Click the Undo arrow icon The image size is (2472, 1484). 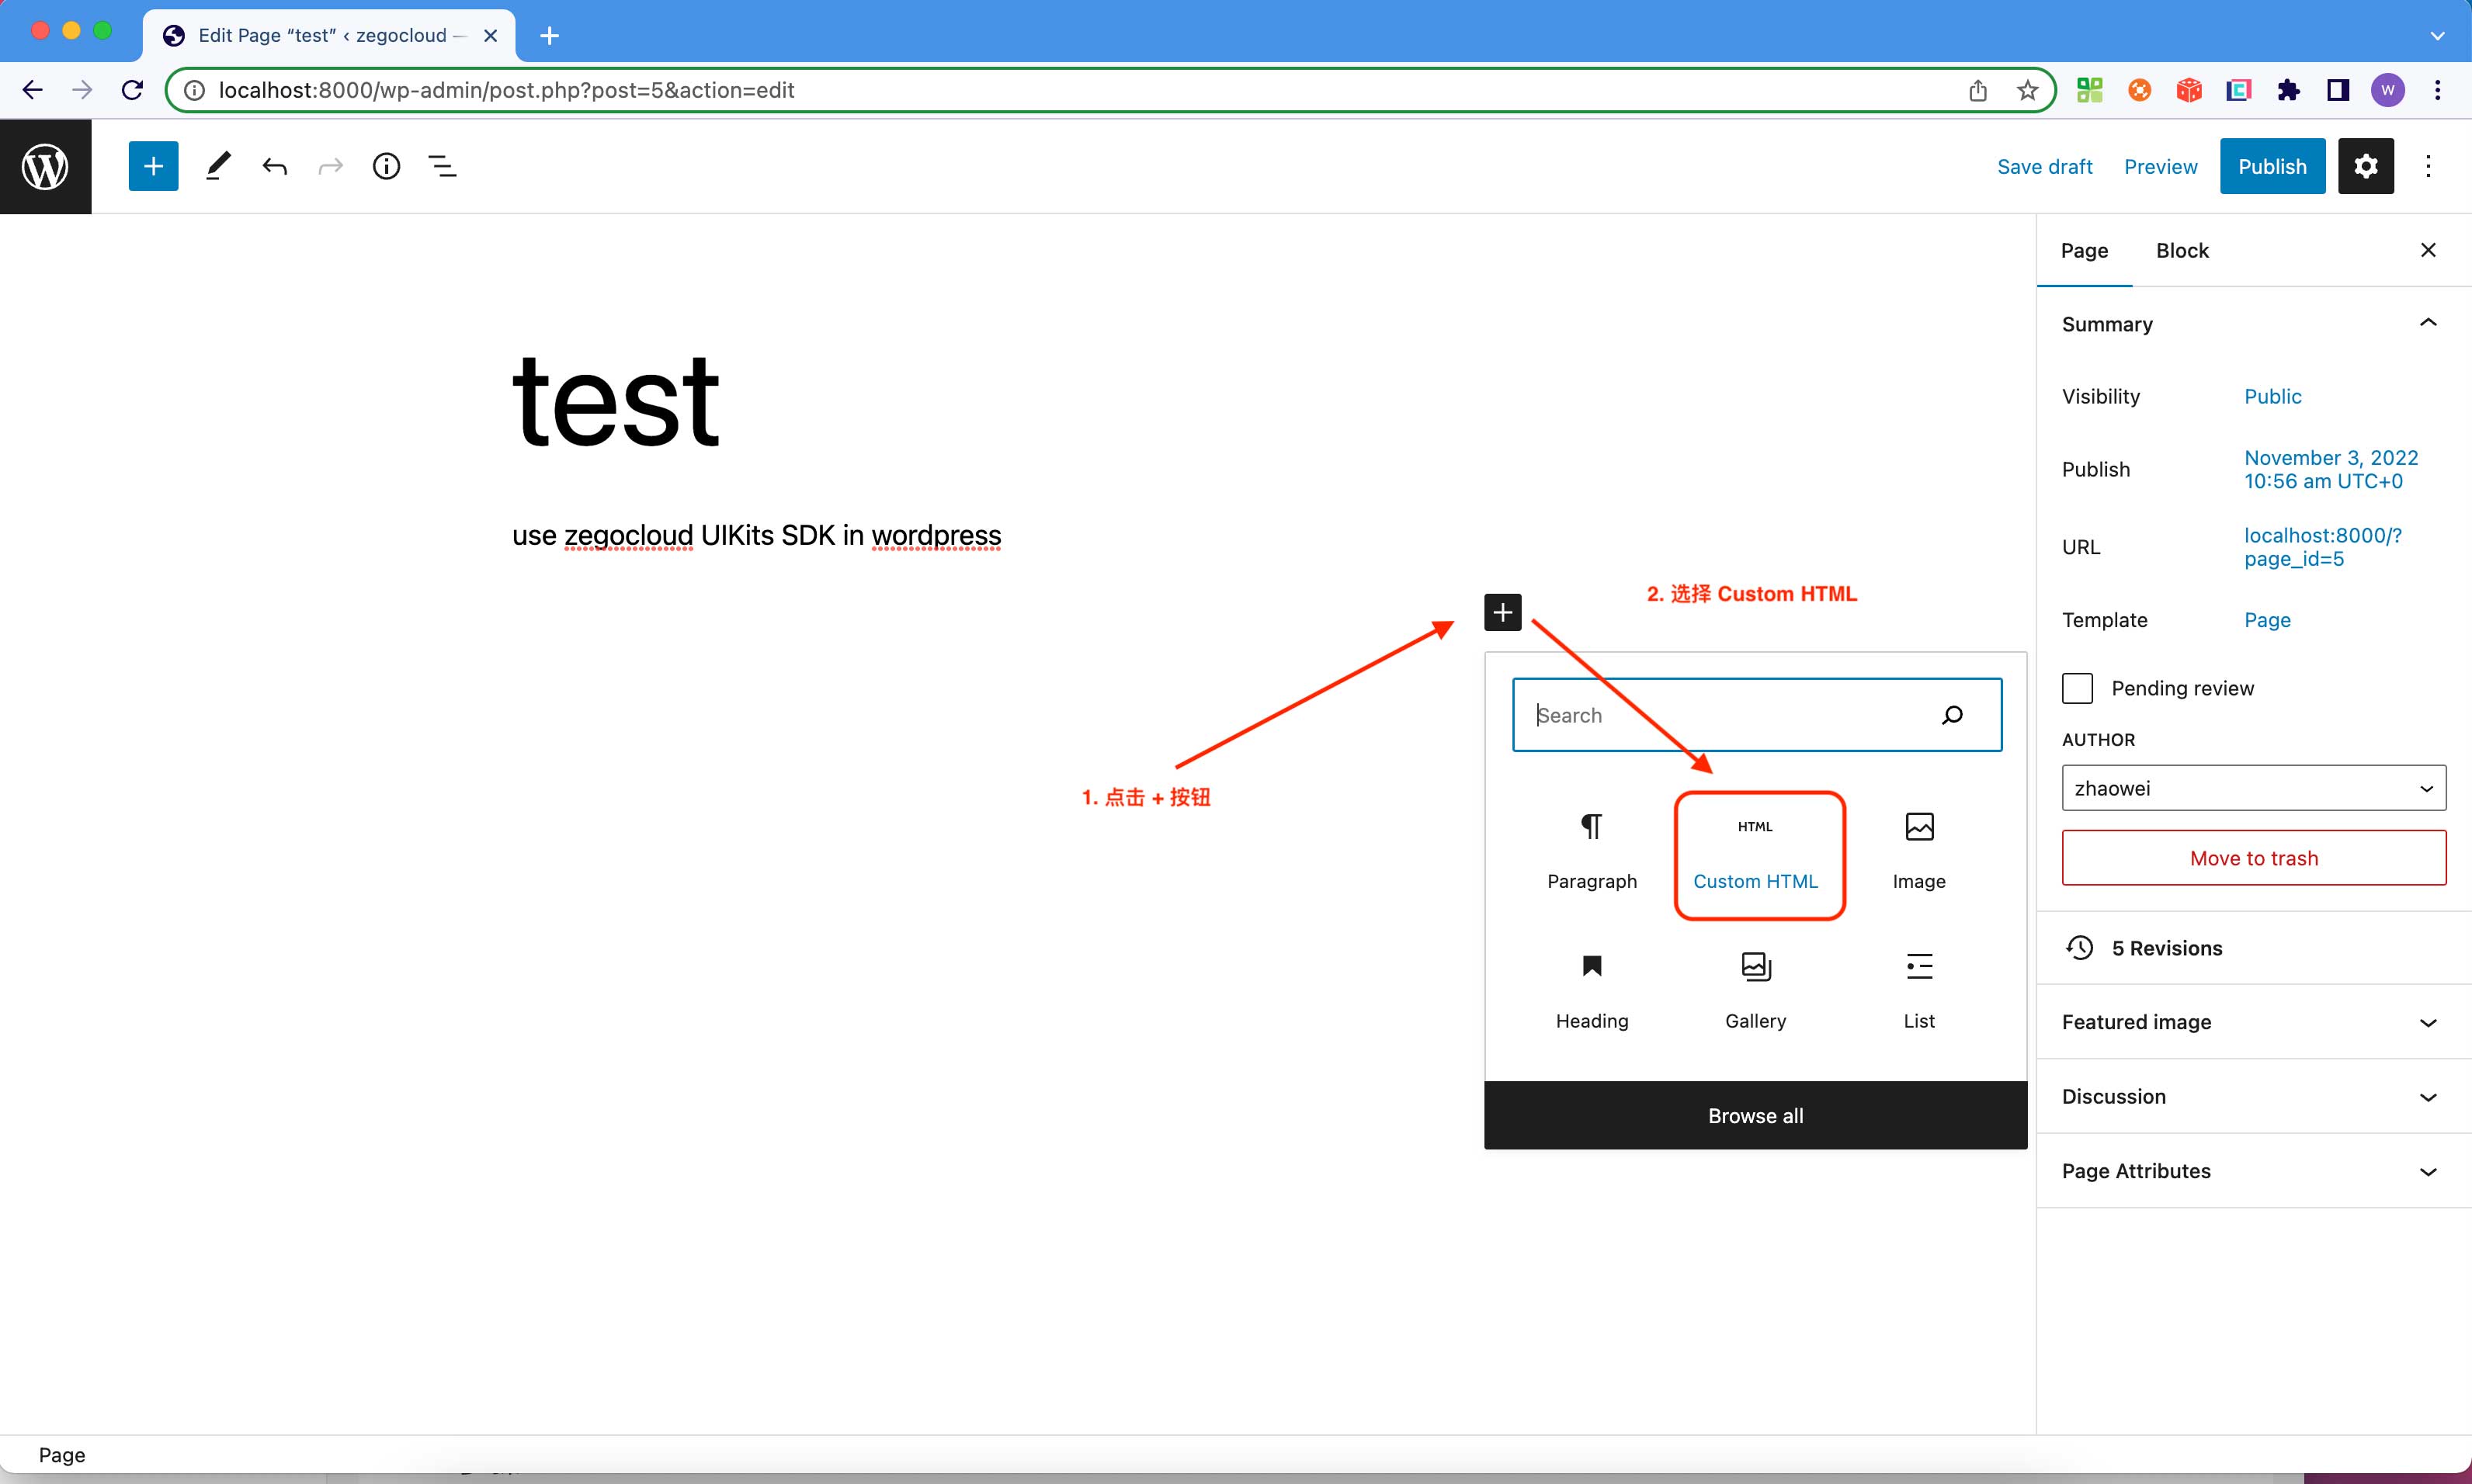click(276, 166)
